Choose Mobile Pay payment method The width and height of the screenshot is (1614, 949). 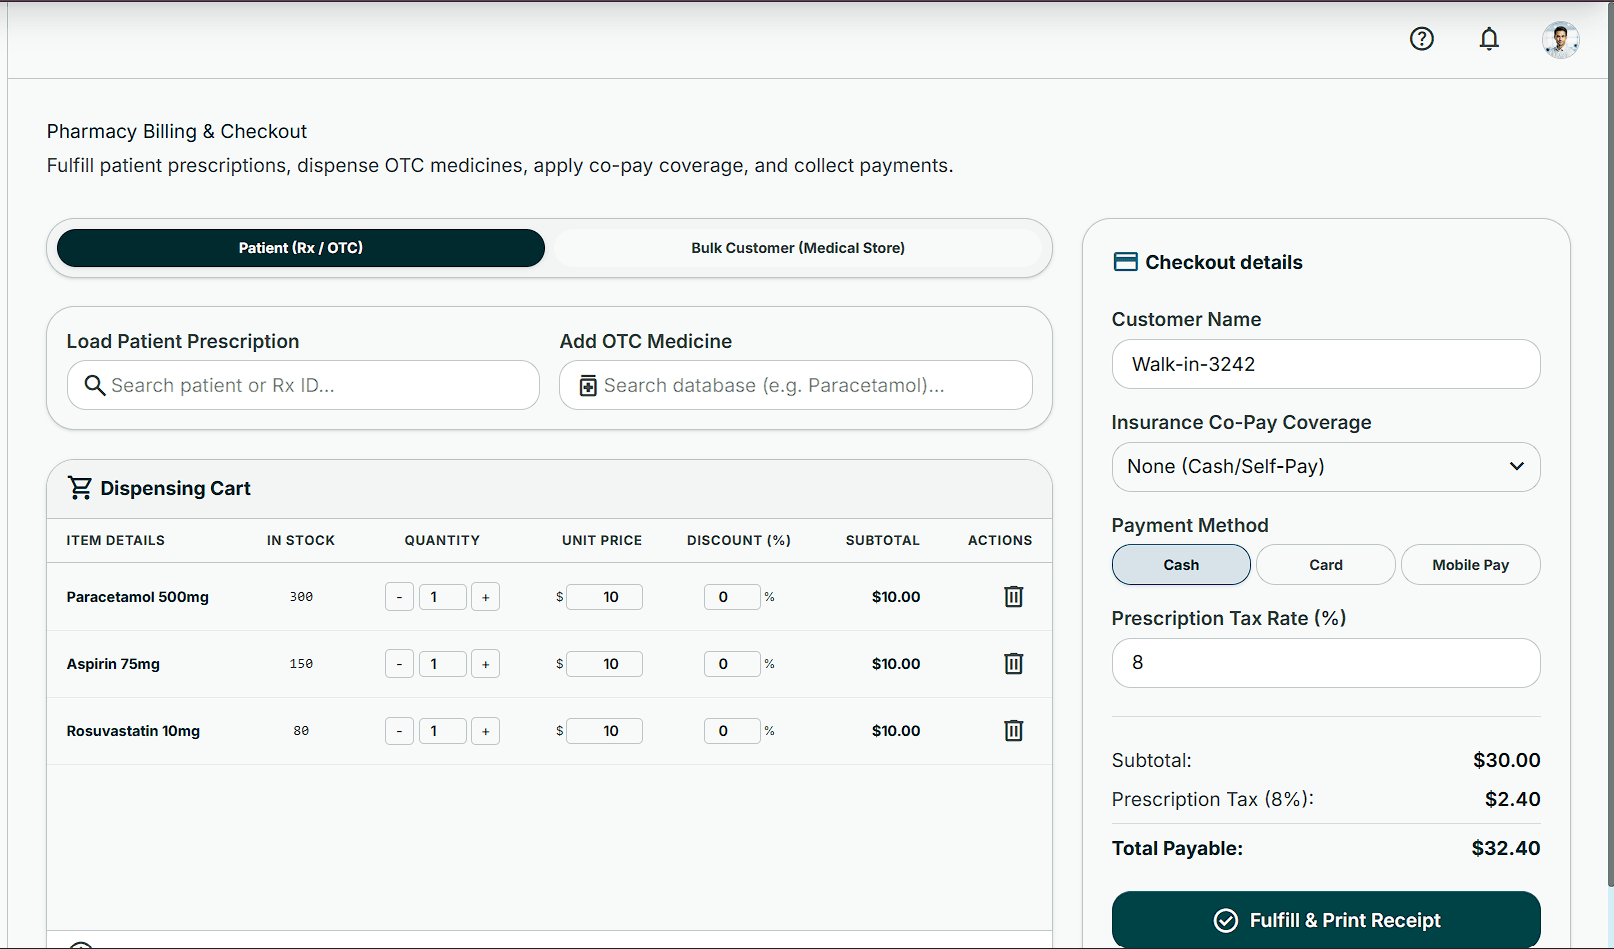click(1471, 565)
